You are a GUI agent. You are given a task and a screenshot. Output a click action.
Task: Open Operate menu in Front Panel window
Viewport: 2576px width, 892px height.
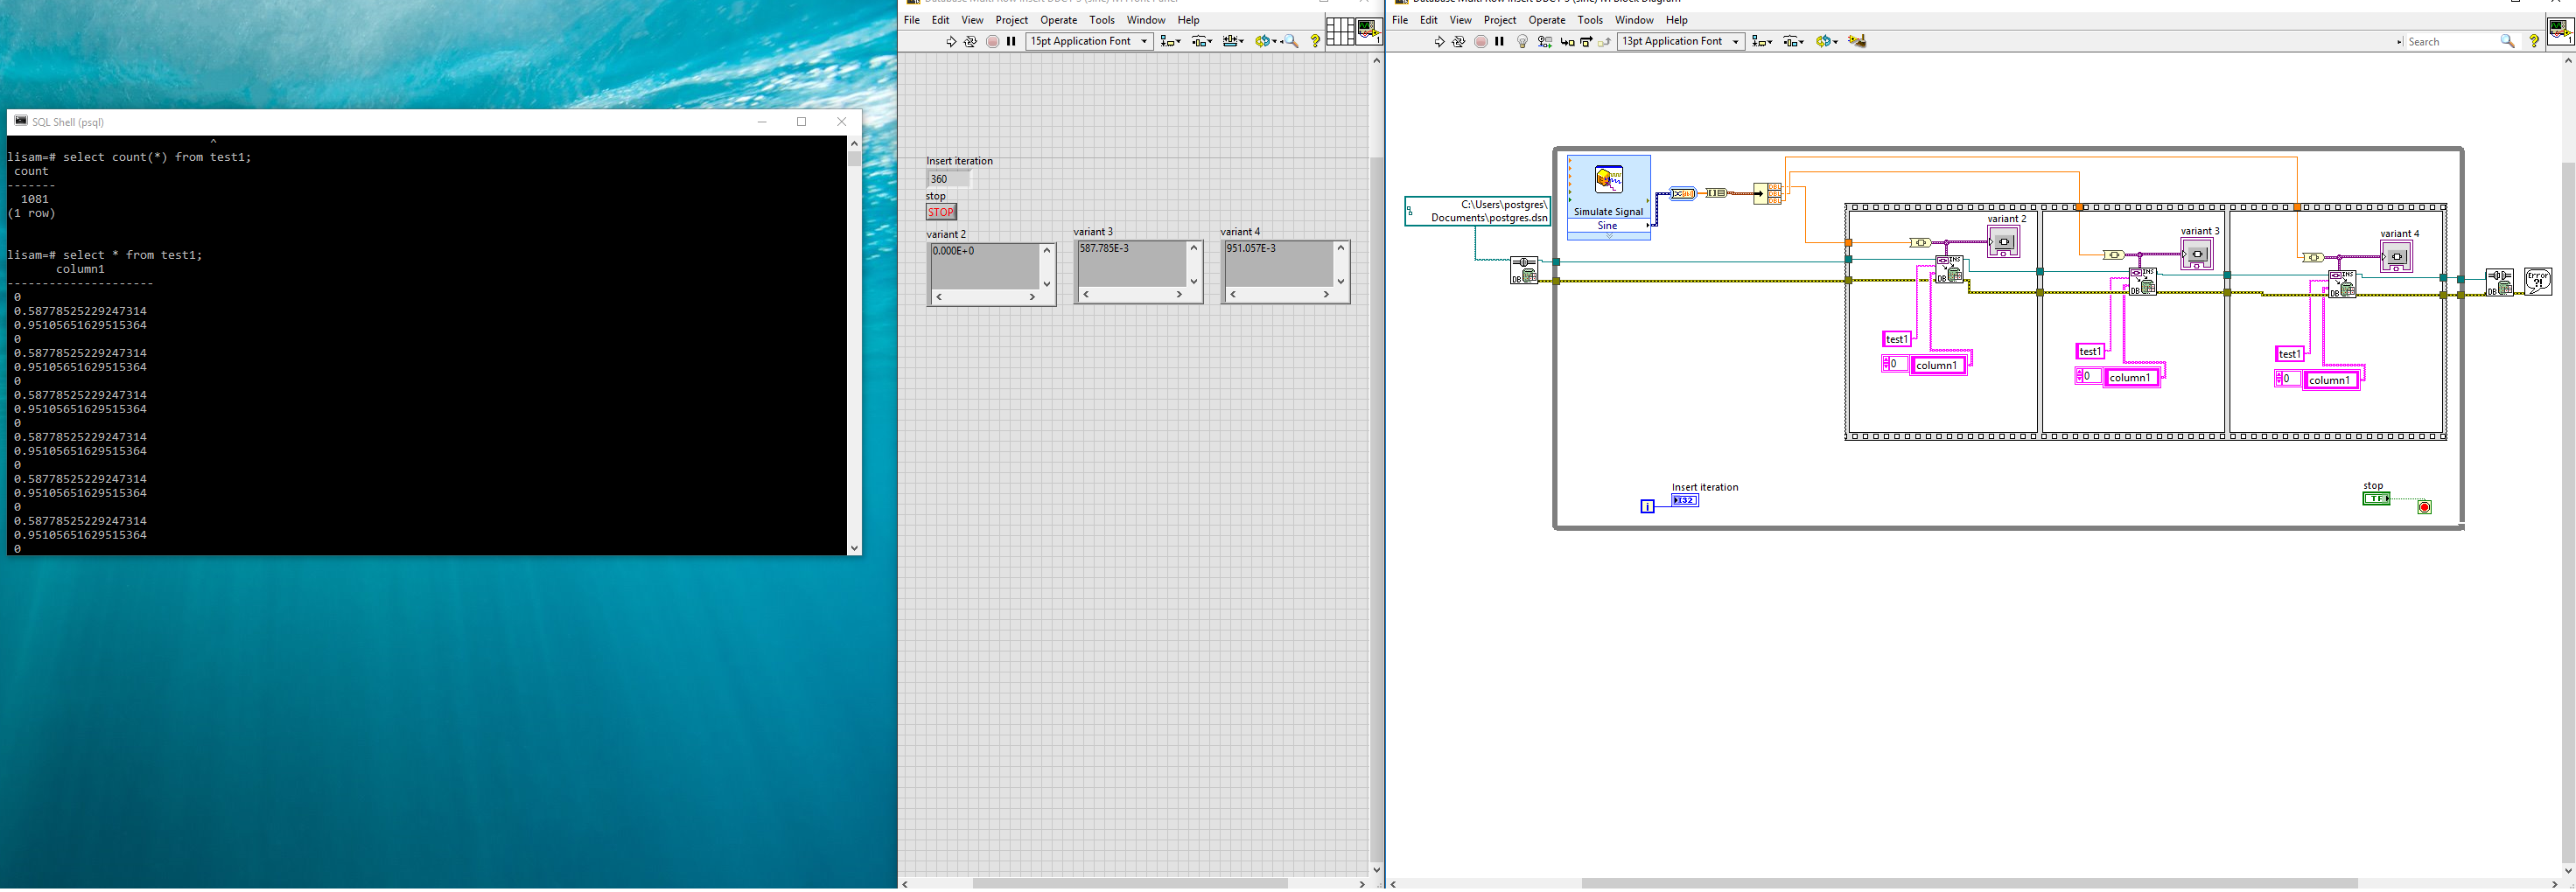(1058, 20)
